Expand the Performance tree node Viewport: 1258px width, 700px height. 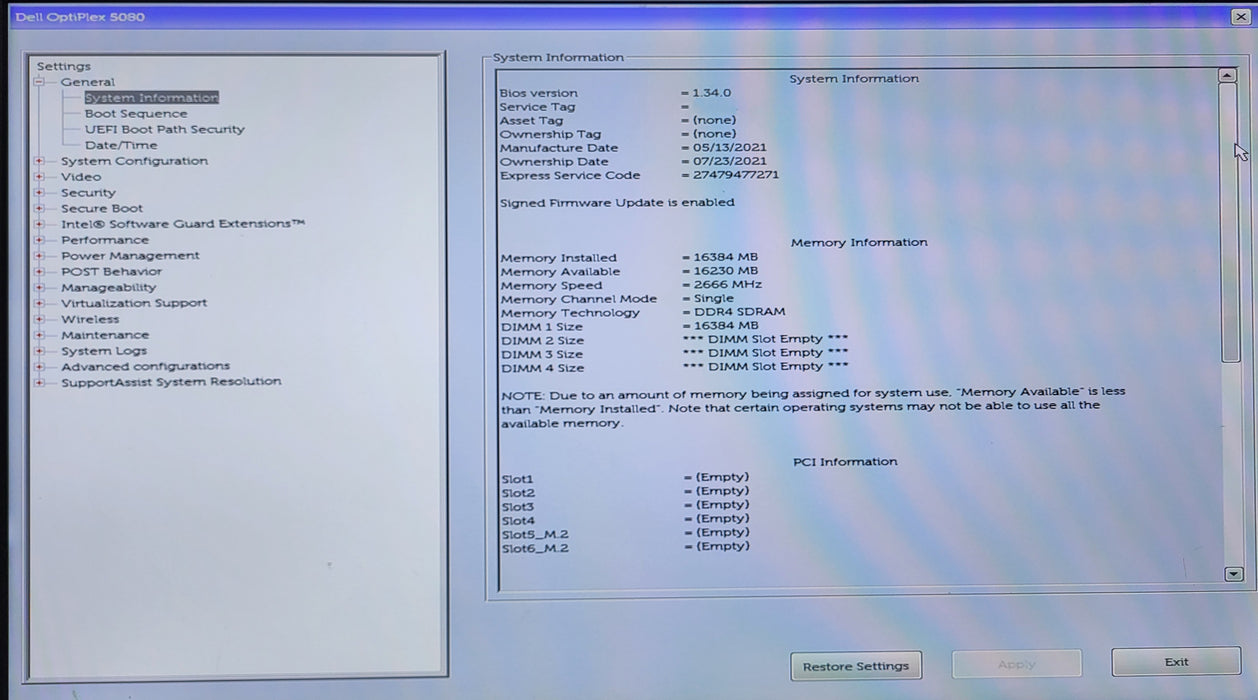click(39, 240)
